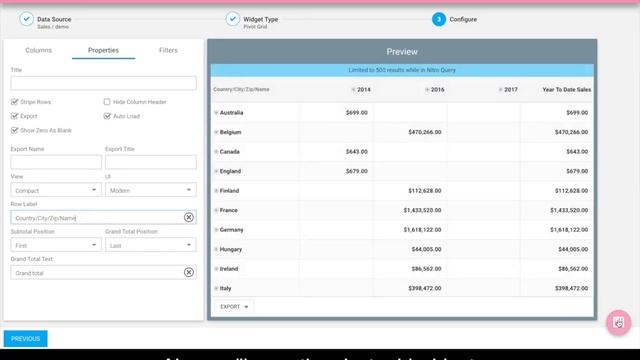Viewport: 640px width, 360px height.
Task: Click the Export Title input field
Action: click(x=151, y=162)
